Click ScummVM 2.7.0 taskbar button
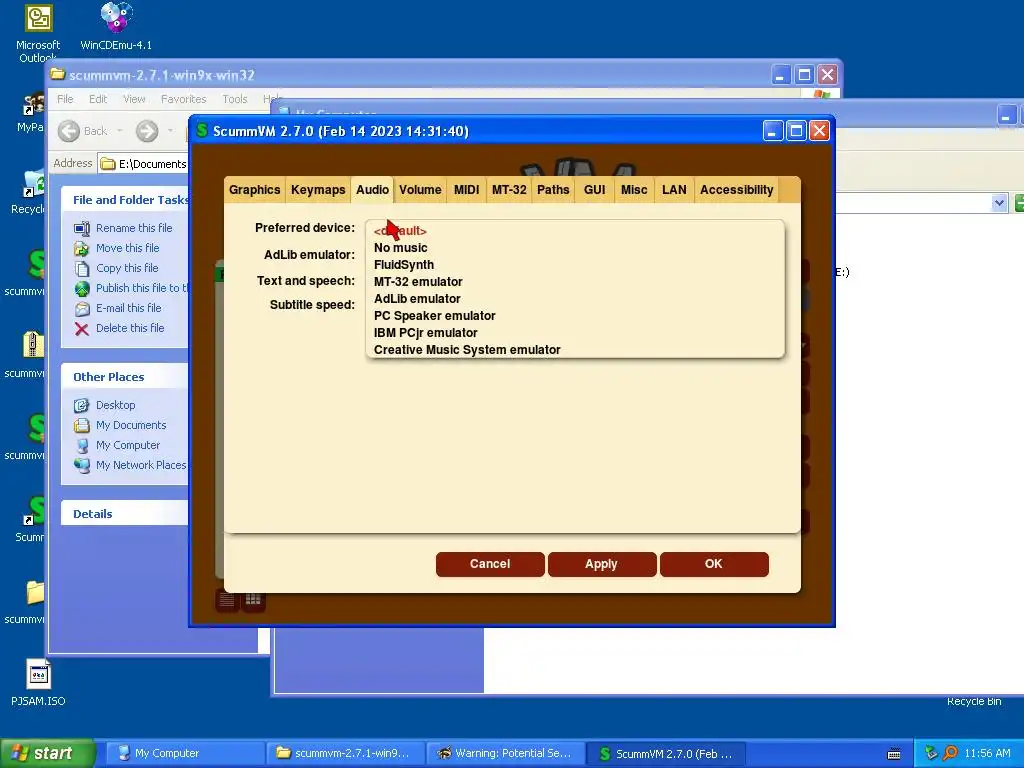Screen dimensions: 1024x768 (665, 753)
